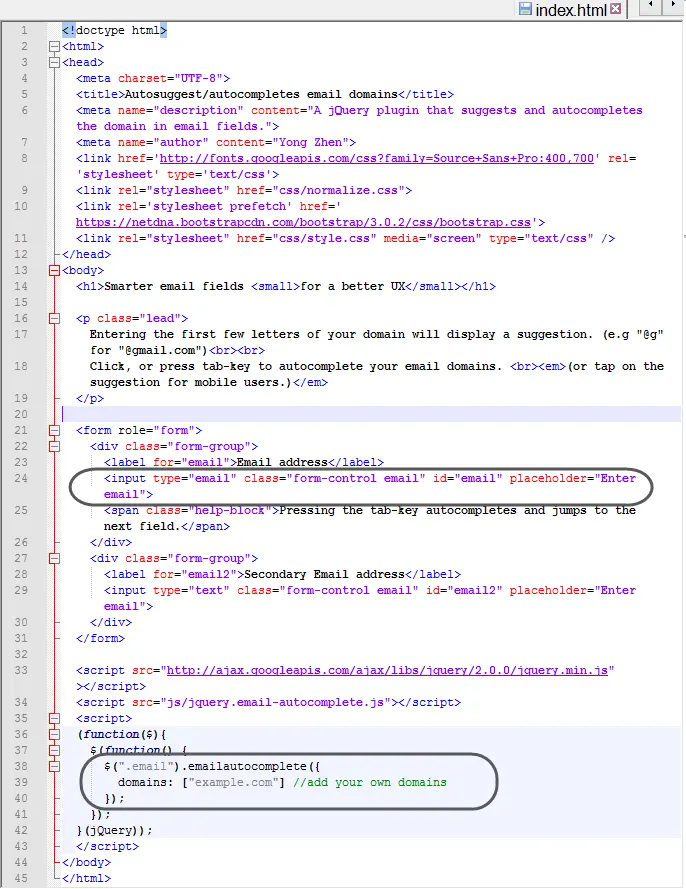Viewport: 686px width, 889px height.
Task: Click the right tab-scroll arrow
Action: tap(673, 5)
